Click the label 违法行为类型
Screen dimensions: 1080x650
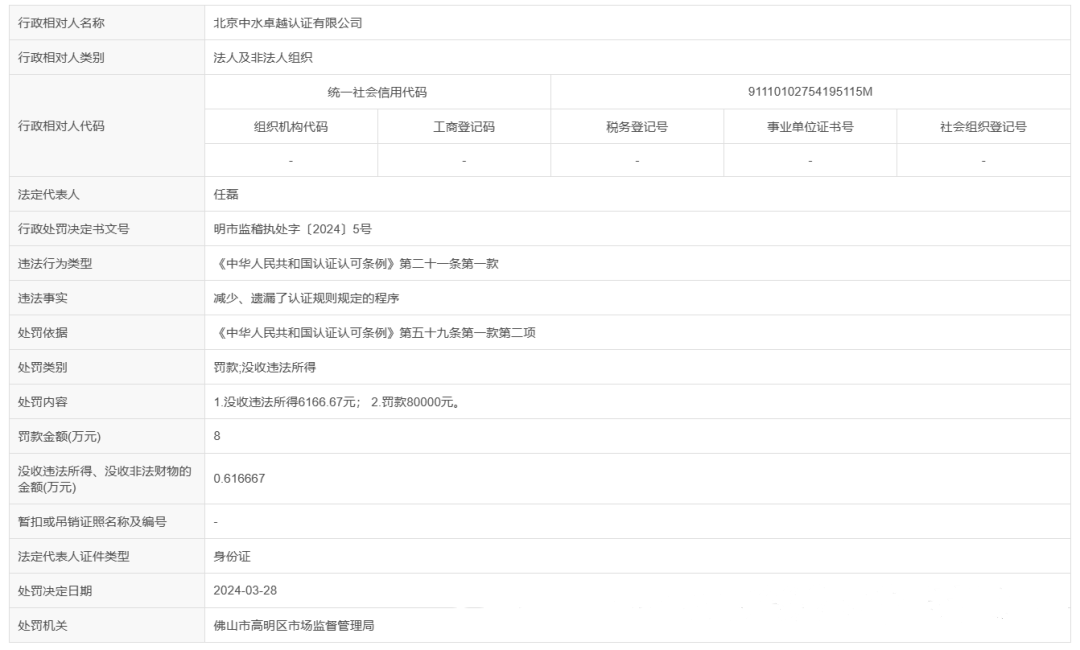coord(55,263)
